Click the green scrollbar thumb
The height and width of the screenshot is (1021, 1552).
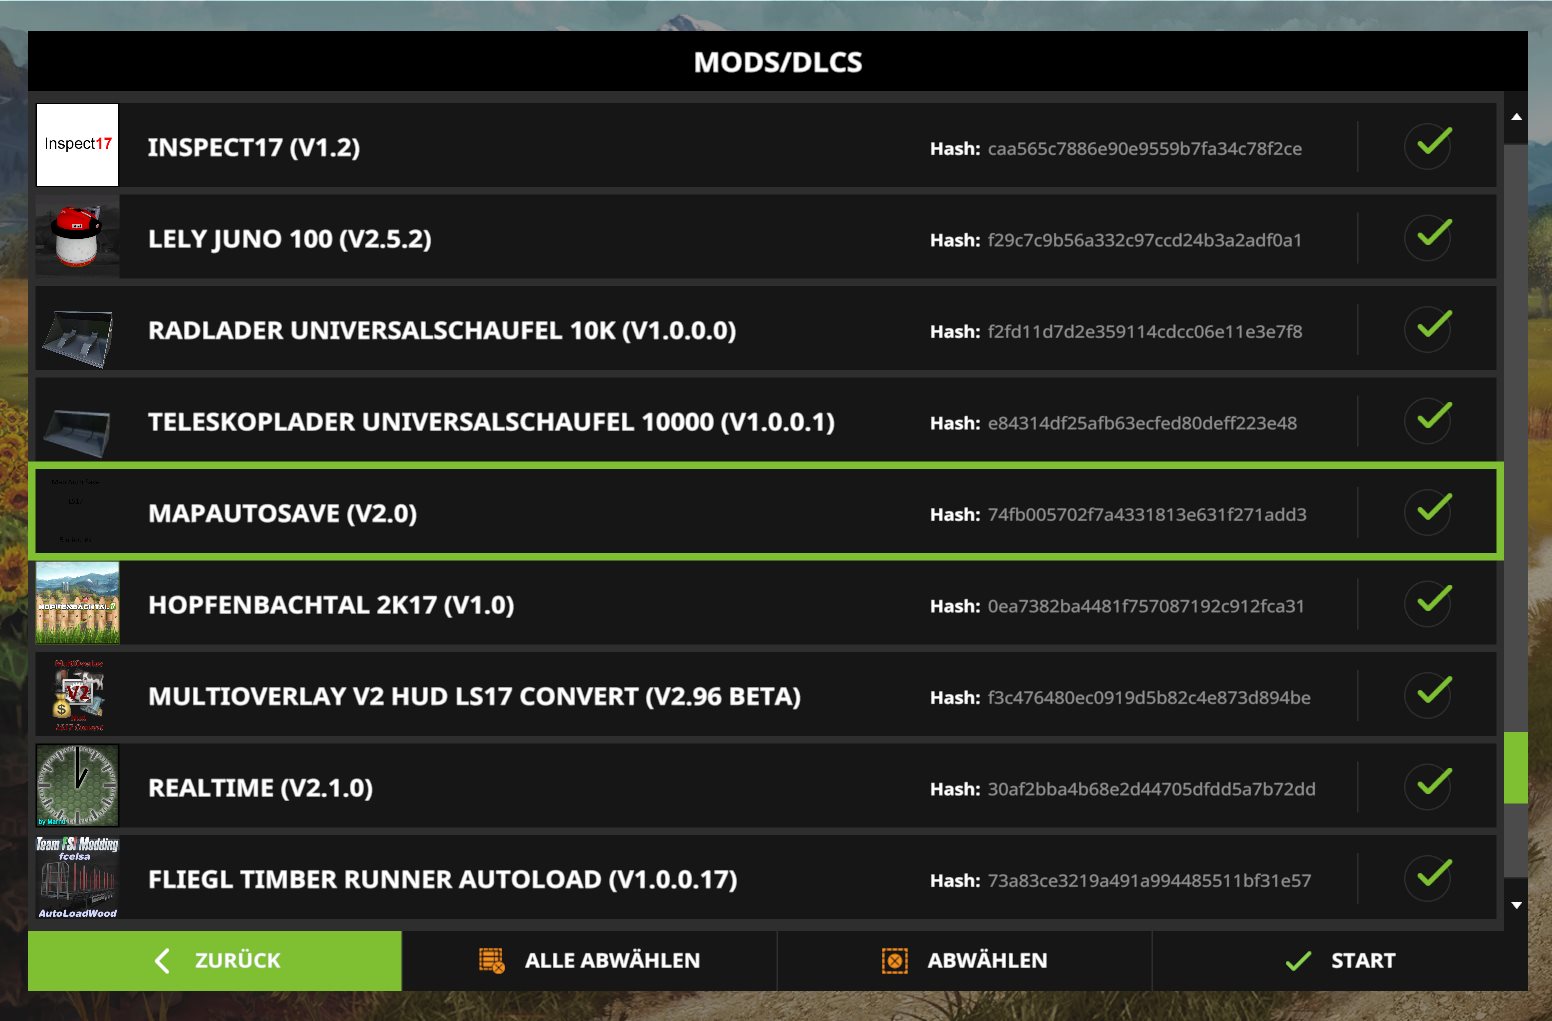[x=1515, y=768]
